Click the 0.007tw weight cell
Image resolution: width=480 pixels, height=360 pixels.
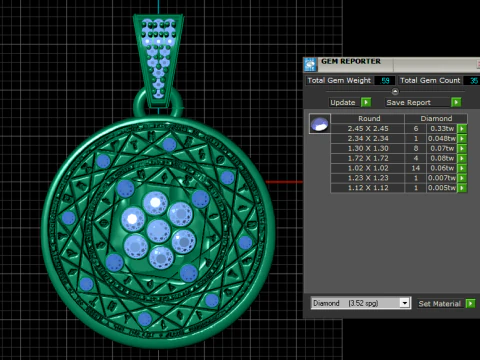click(442, 178)
